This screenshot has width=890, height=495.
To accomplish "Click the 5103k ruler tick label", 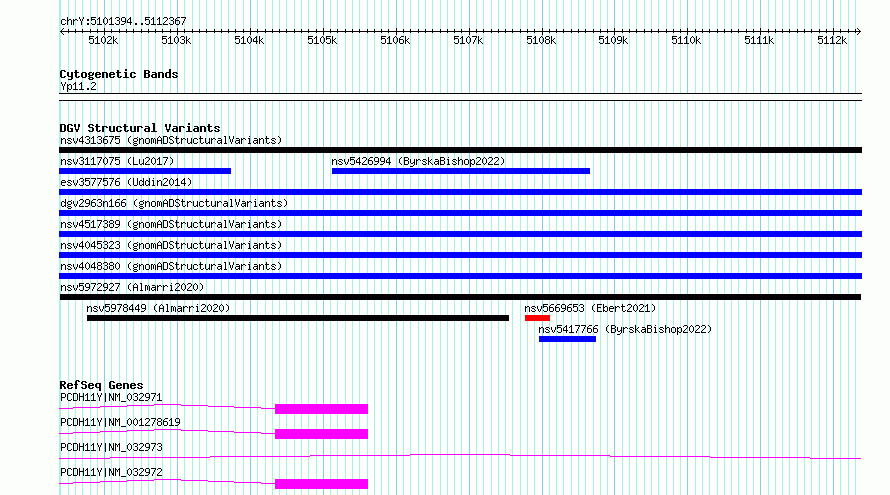I will (176, 40).
